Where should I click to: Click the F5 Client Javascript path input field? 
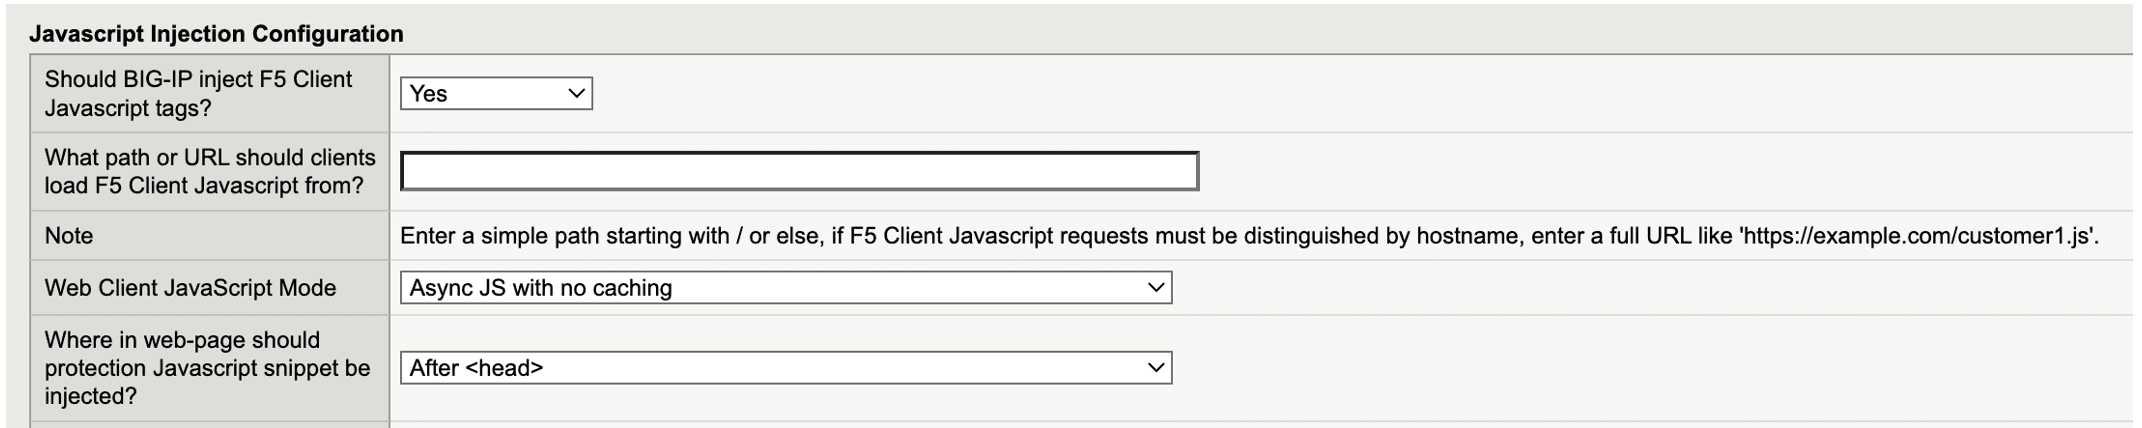(x=798, y=172)
